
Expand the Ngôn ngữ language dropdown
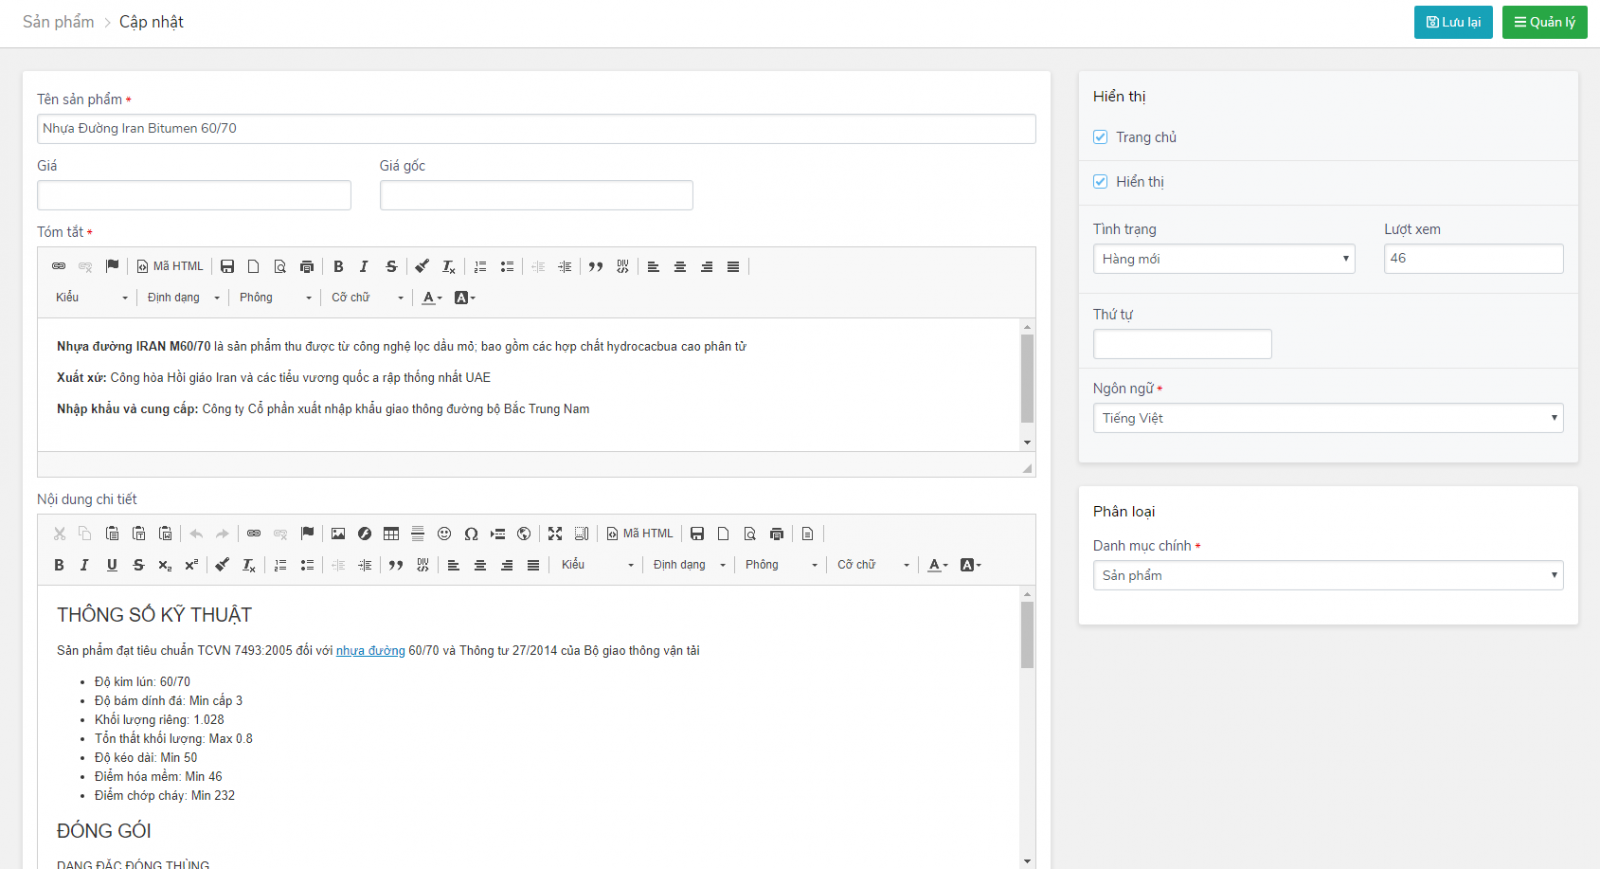1327,418
